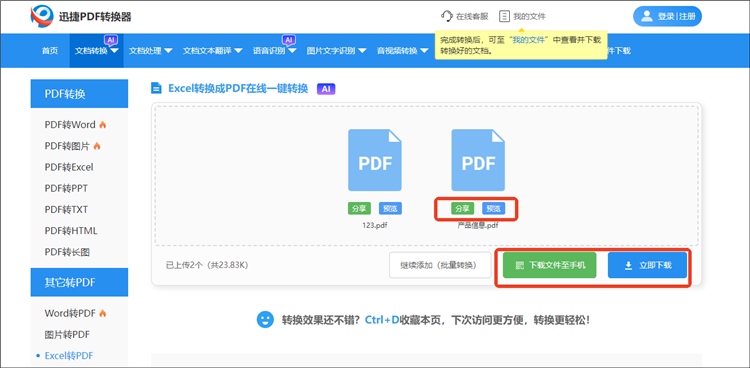Click the fire icon next to PDF转图片
This screenshot has height=368, width=750.
click(97, 146)
